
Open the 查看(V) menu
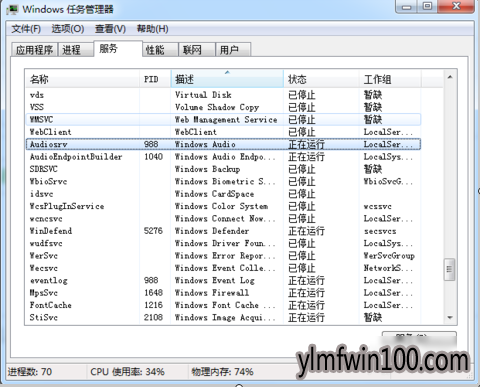(110, 29)
